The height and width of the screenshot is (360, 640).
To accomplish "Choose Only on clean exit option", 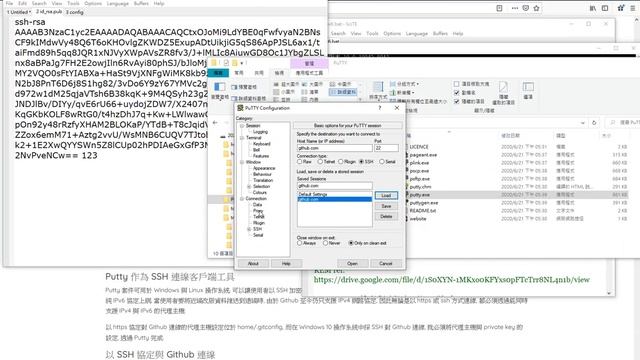I will 351,243.
